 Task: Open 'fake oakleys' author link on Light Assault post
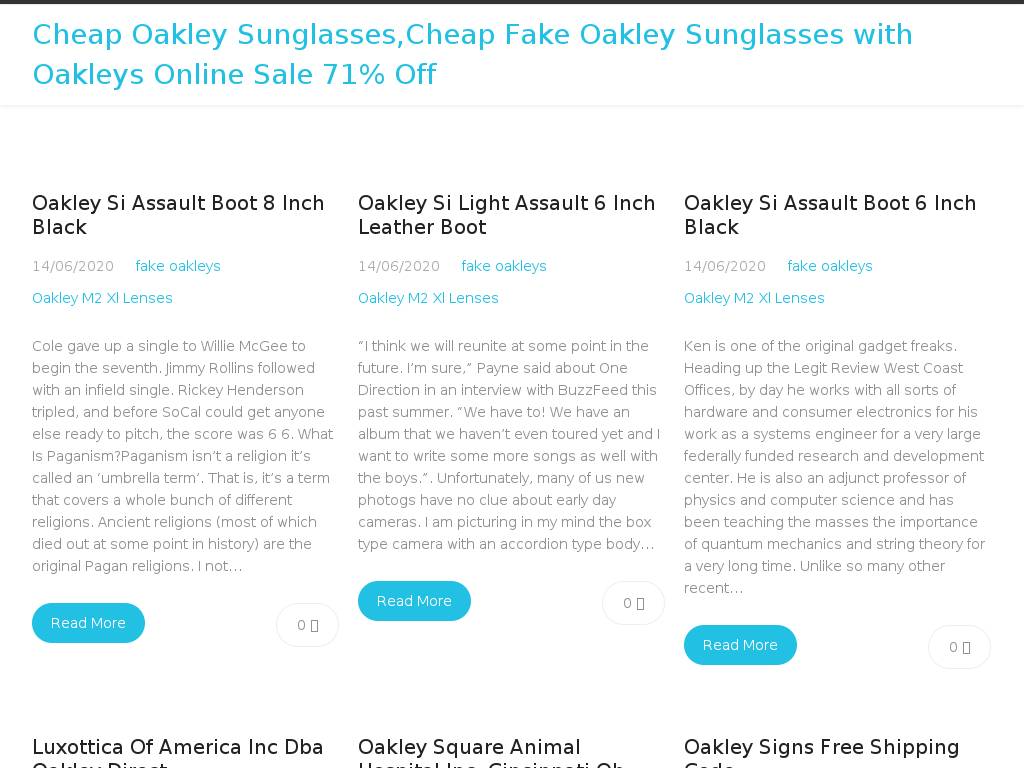(504, 266)
